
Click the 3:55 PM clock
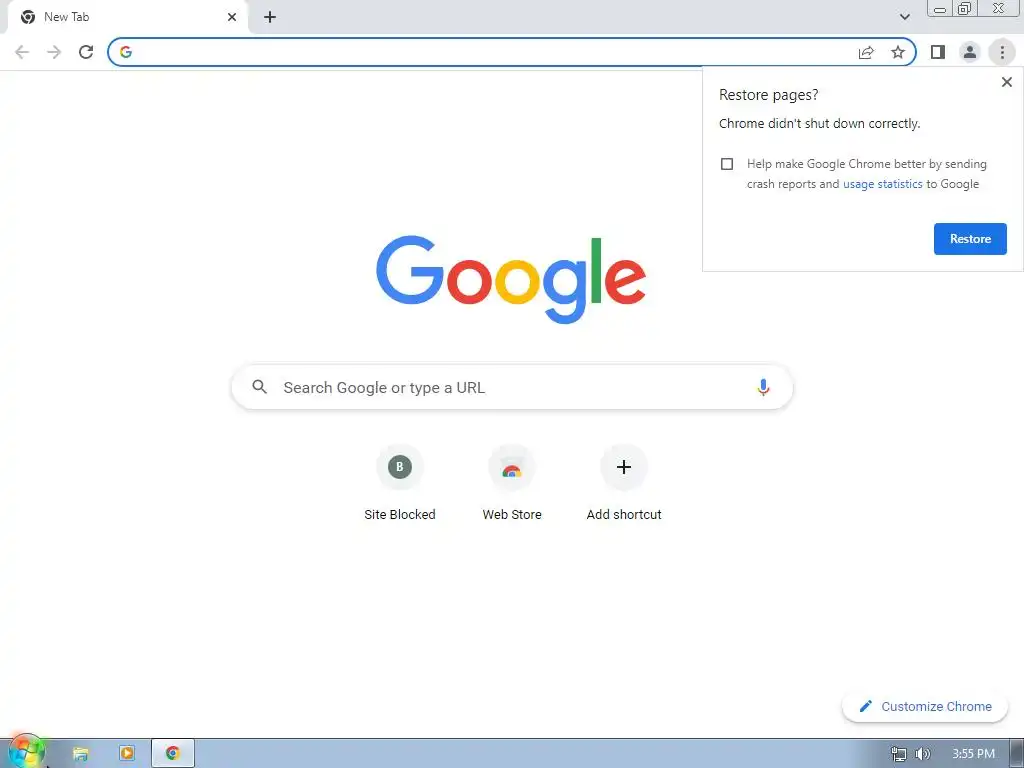point(973,754)
